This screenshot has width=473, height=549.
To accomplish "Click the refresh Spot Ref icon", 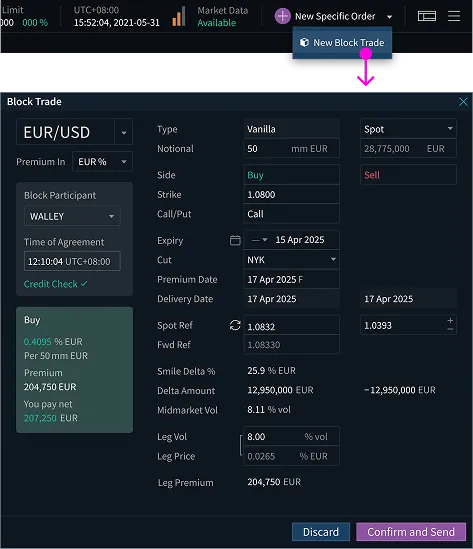I will pyautogui.click(x=235, y=325).
